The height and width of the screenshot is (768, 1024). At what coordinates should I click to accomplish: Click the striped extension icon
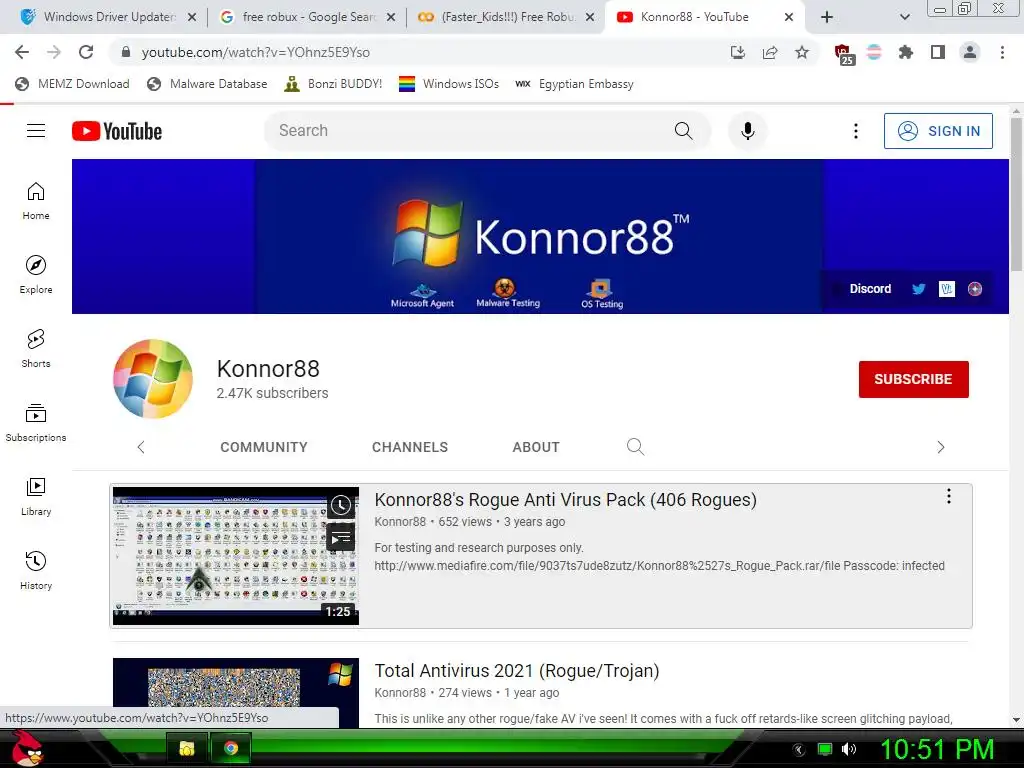874,52
